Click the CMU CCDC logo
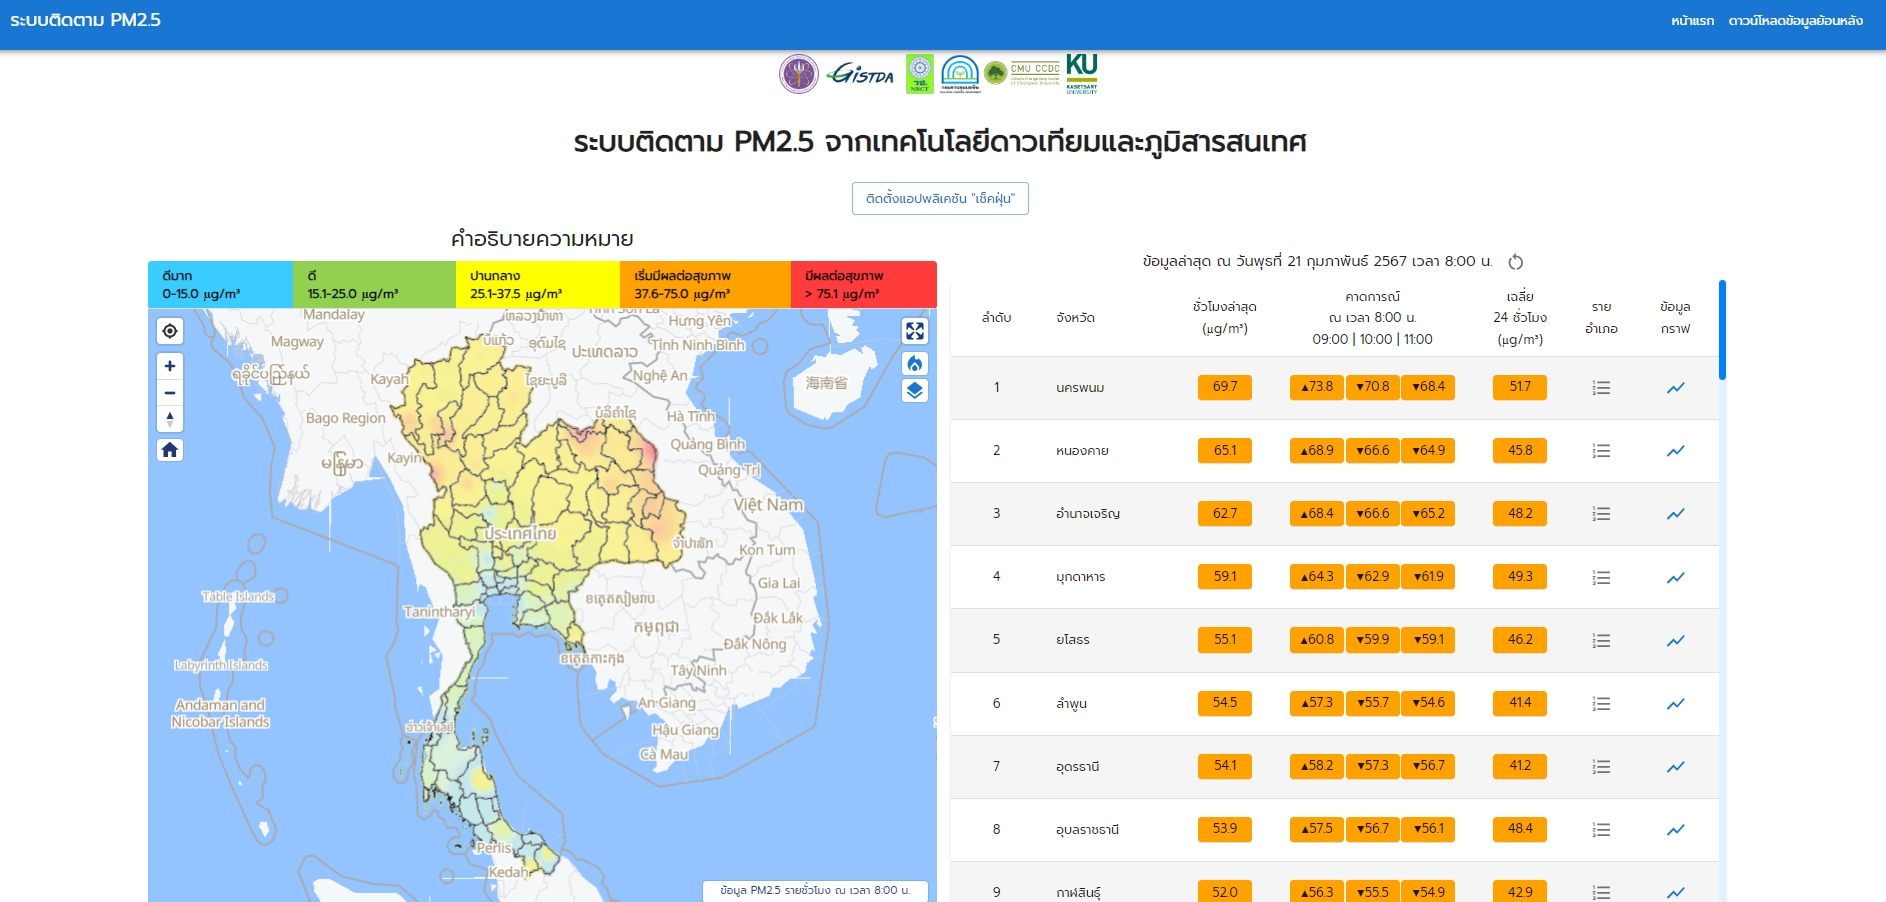This screenshot has width=1886, height=902. (1022, 74)
